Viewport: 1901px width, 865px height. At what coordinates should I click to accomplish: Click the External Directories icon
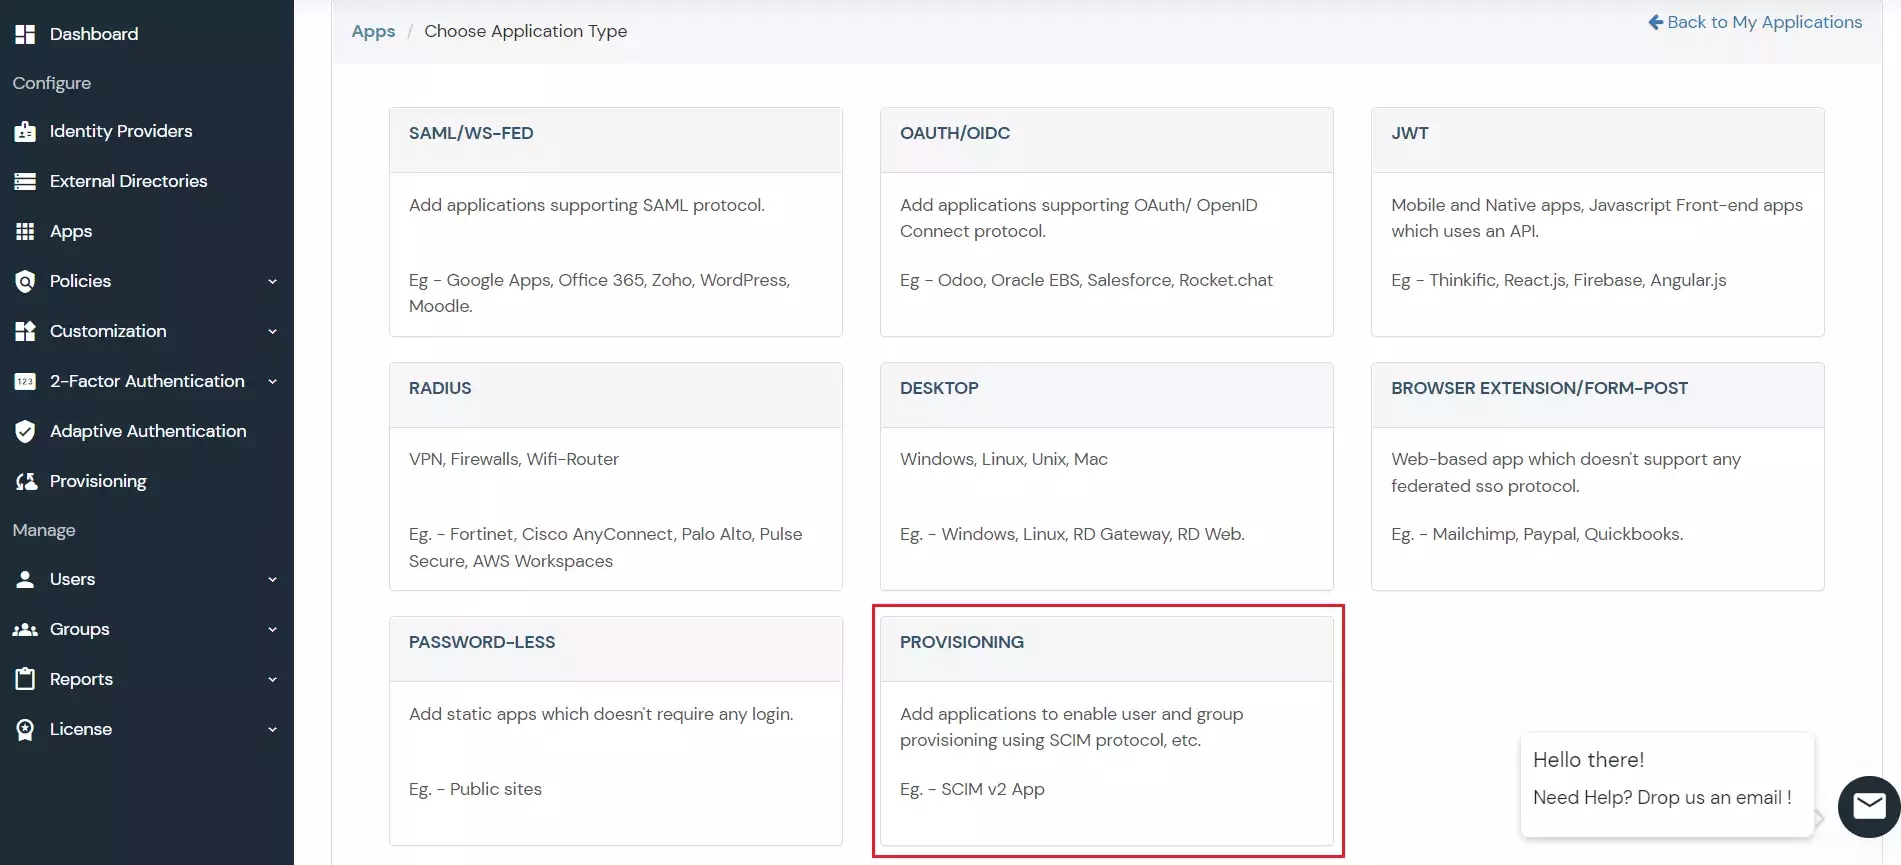pos(25,181)
